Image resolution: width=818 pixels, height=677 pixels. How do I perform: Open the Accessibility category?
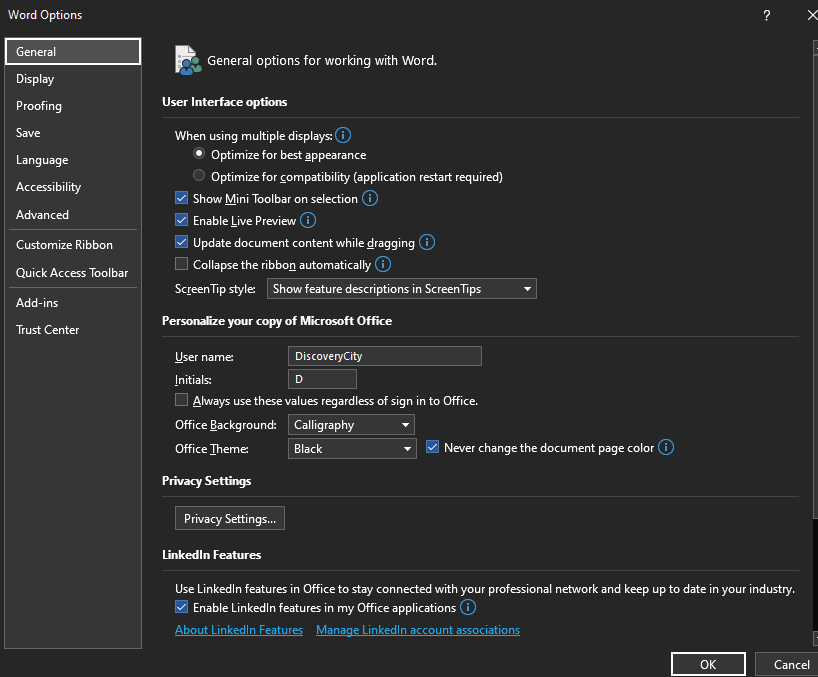point(73,187)
